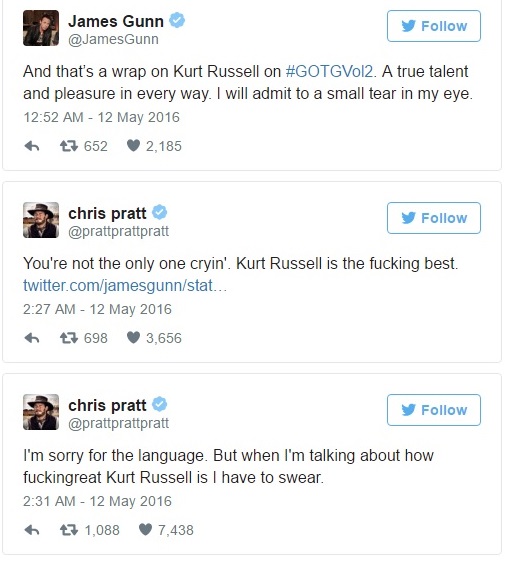This screenshot has width=515, height=563.
Task: Open the @JamesGunn handle
Action: pyautogui.click(x=113, y=39)
